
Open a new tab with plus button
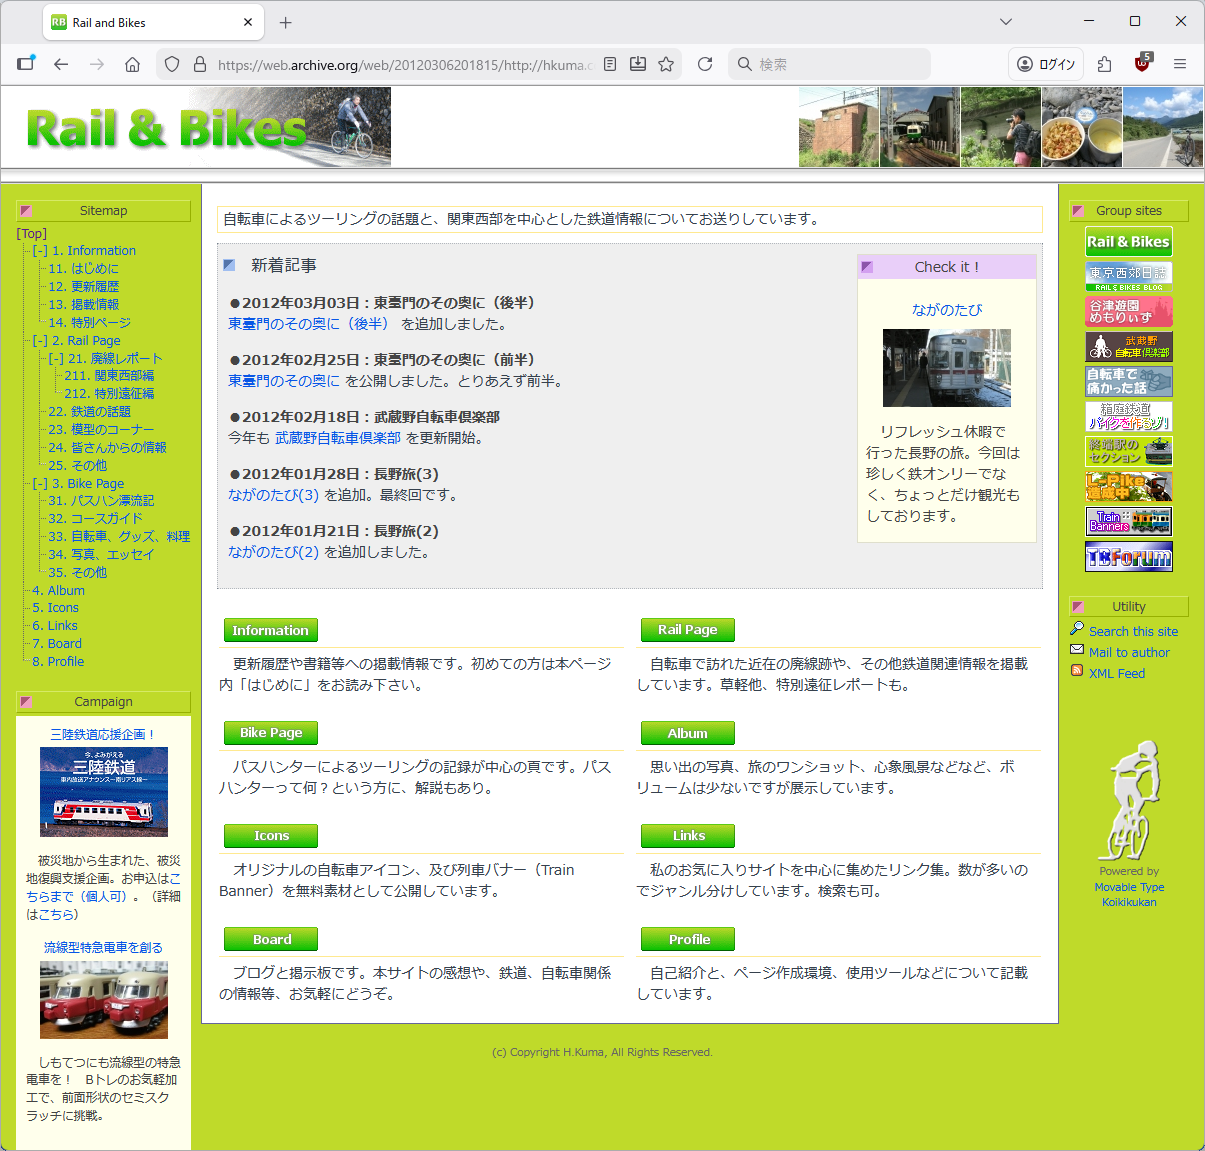coord(286,22)
